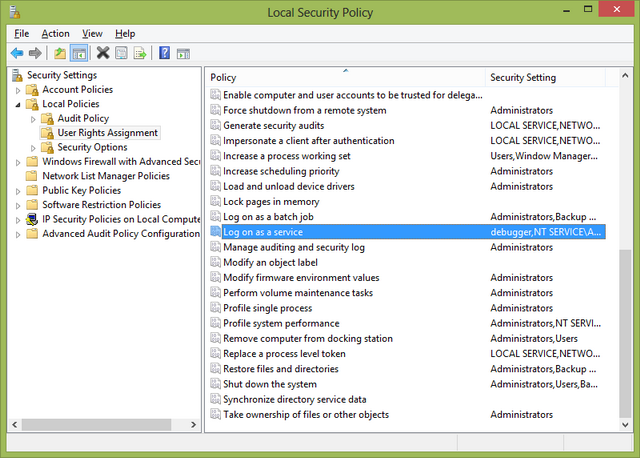Open the View menu
The height and width of the screenshot is (458, 640).
[92, 33]
